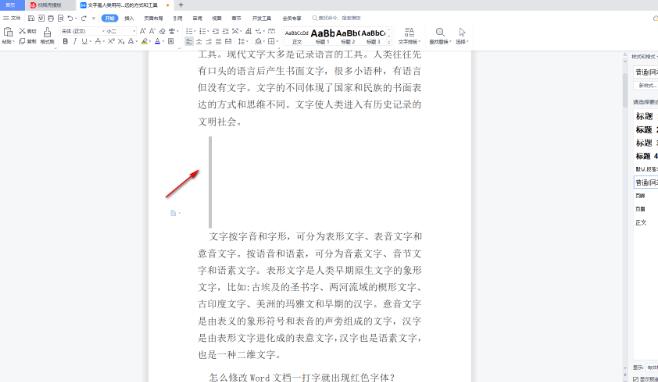Screen dimensions: 658x382
Task: Apply Underline formatting
Action: (84, 41)
